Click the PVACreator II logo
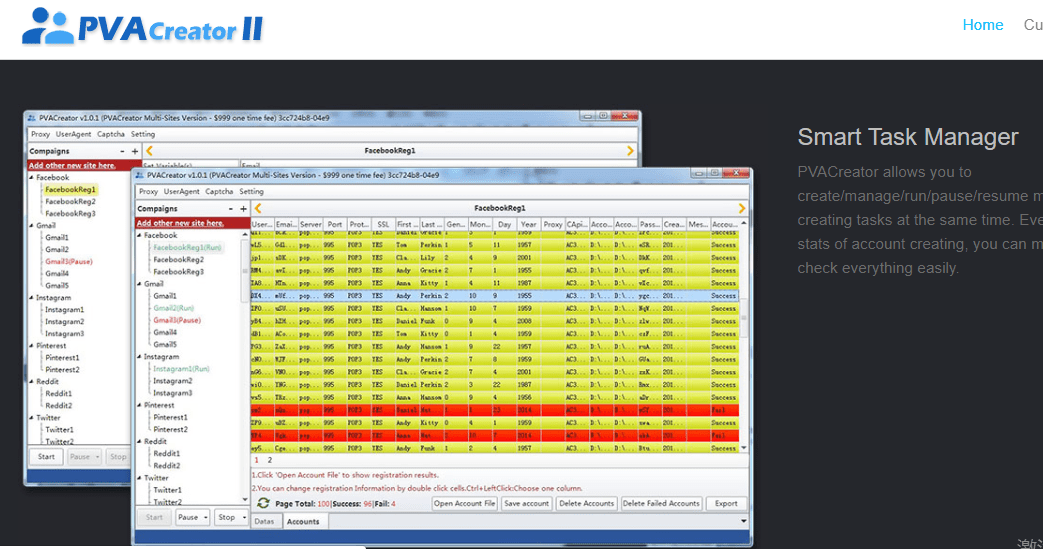This screenshot has height=549, width=1043. tap(142, 27)
